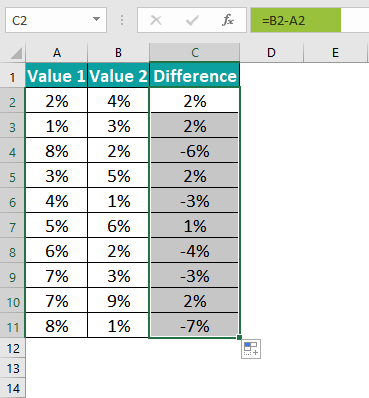The height and width of the screenshot is (398, 369).
Task: Select the cell showing -7%
Action: point(195,326)
